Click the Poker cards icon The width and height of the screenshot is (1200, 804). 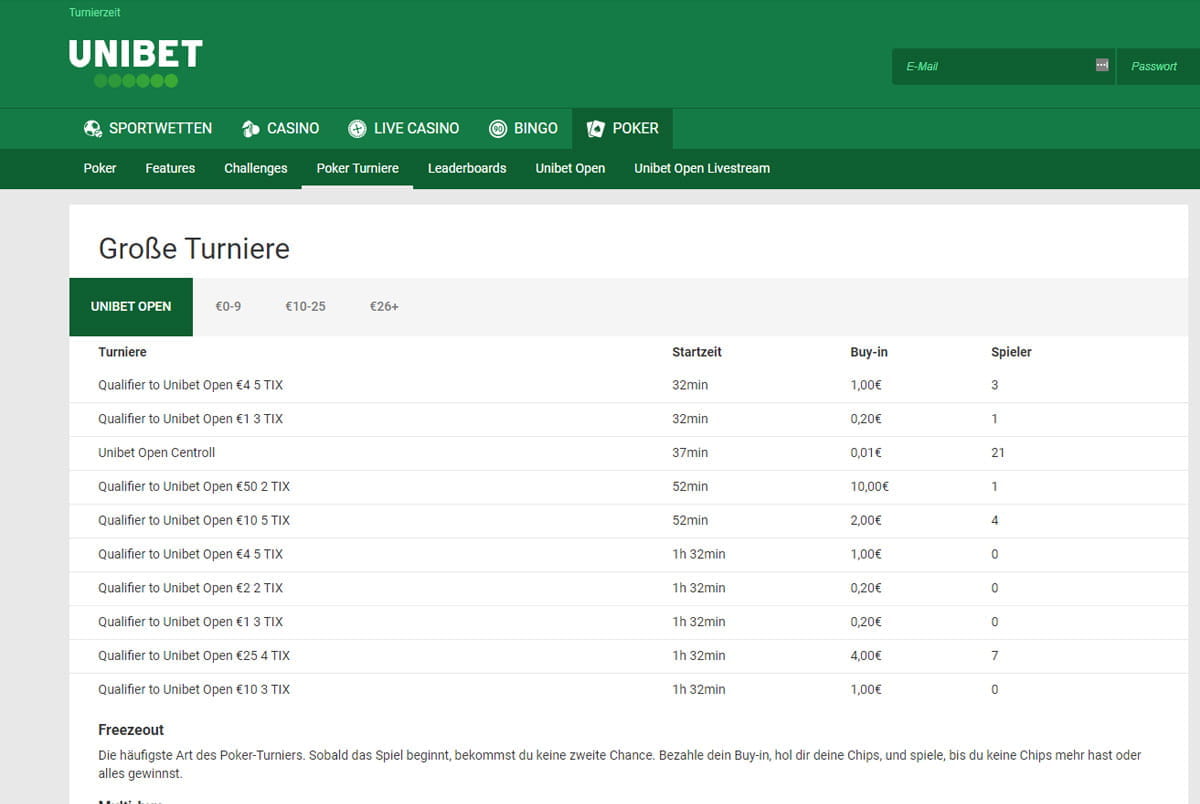596,129
